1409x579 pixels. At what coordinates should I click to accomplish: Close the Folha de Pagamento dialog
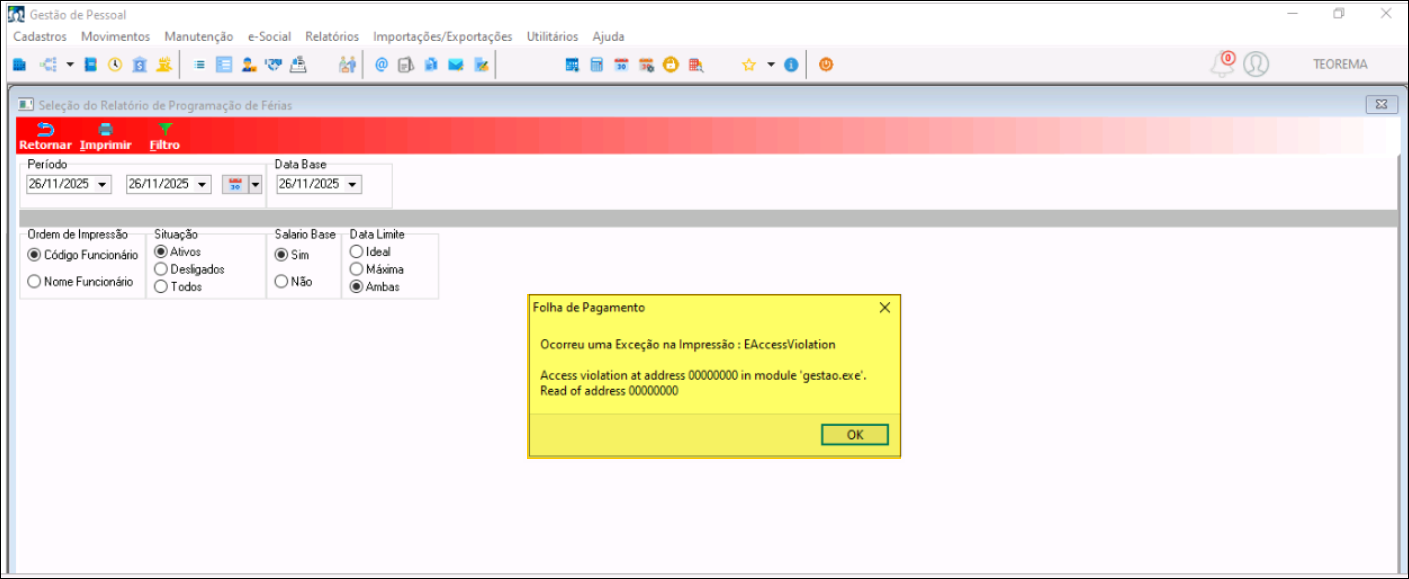pyautogui.click(x=884, y=308)
